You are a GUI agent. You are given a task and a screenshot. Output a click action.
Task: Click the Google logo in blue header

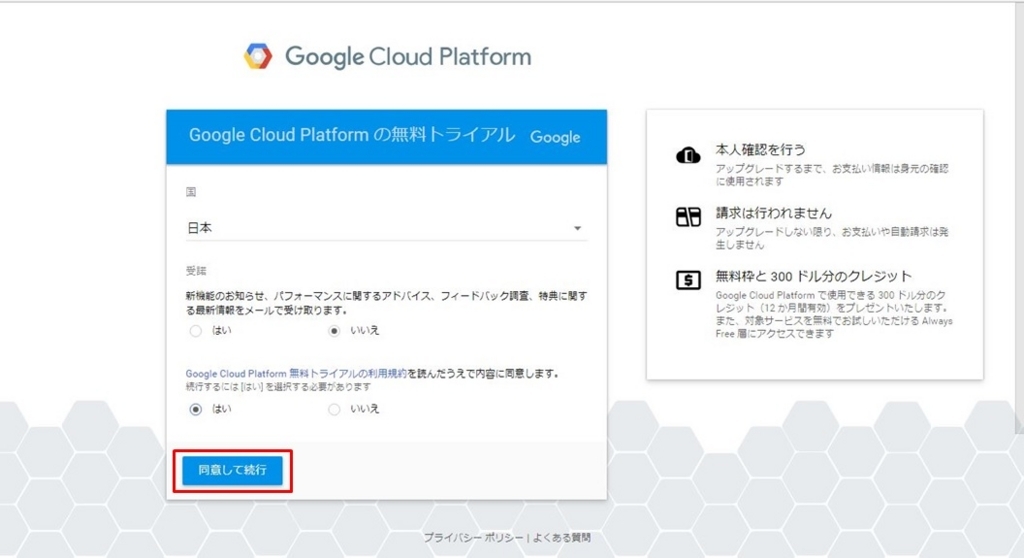click(x=555, y=137)
